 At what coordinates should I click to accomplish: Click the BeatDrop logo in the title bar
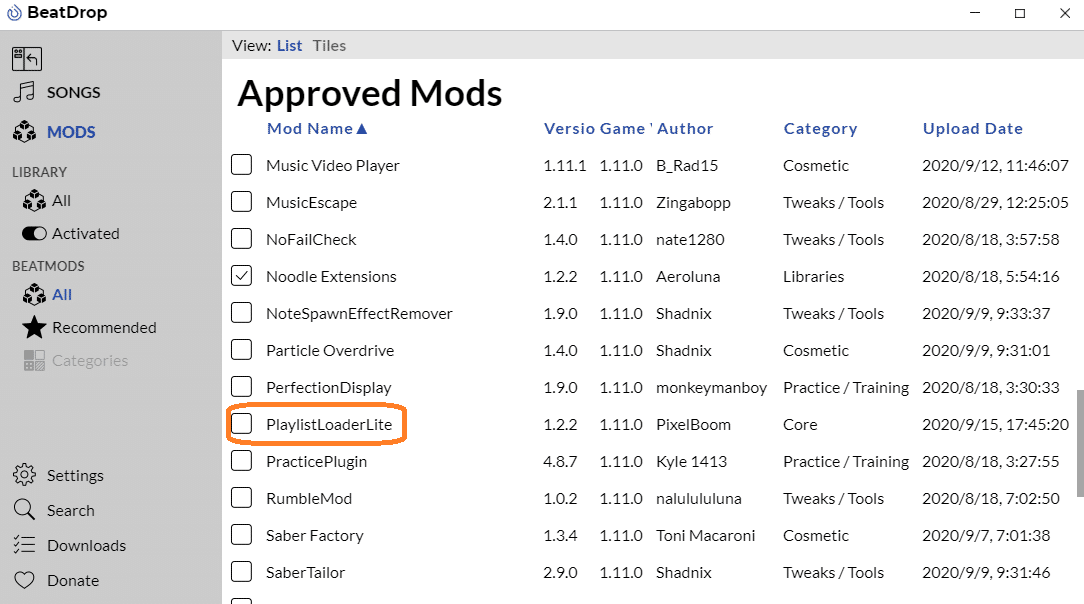[x=14, y=13]
